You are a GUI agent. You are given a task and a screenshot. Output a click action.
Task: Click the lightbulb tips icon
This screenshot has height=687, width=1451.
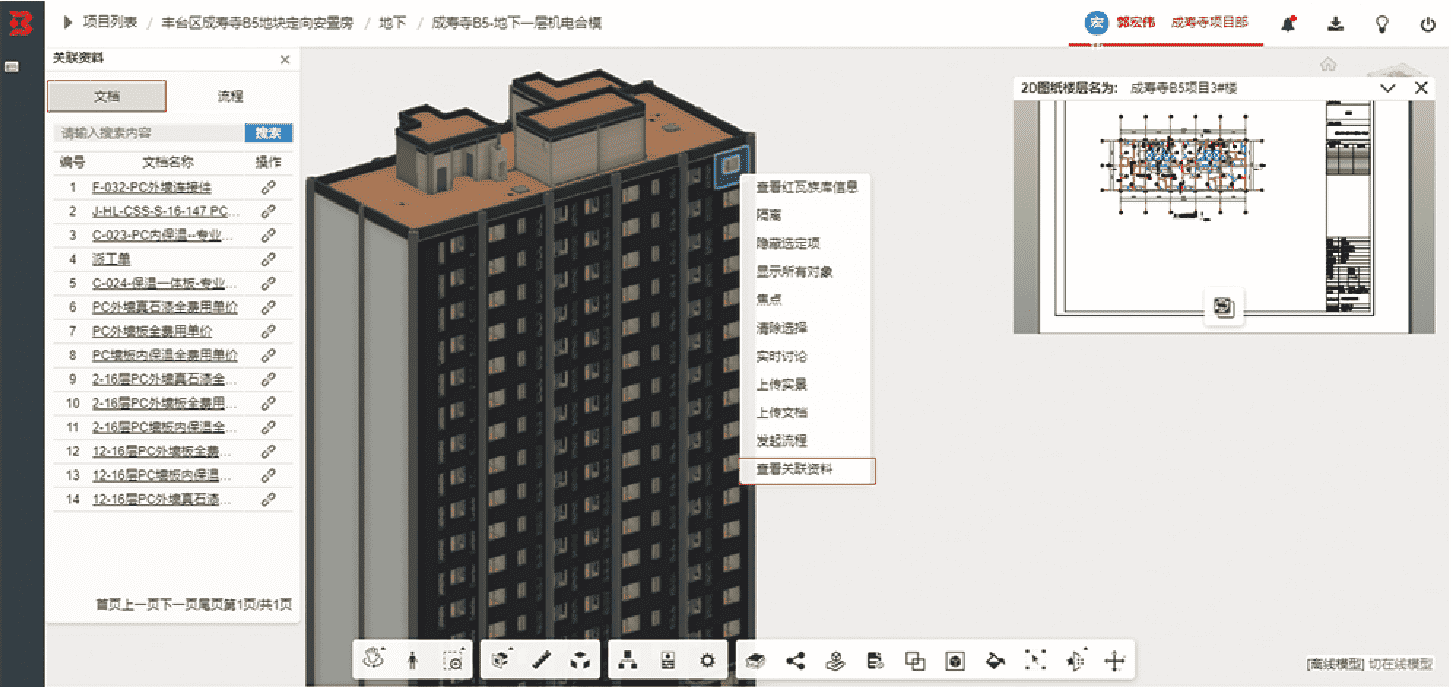pyautogui.click(x=1382, y=24)
